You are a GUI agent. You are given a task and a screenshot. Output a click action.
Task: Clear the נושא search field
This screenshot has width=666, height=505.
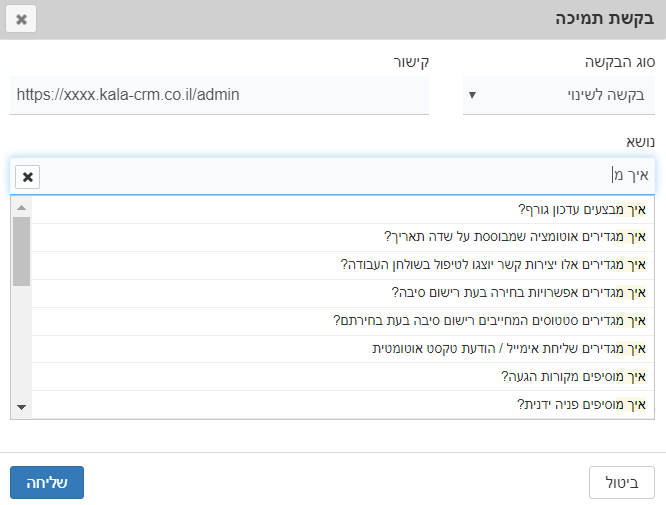tap(28, 177)
